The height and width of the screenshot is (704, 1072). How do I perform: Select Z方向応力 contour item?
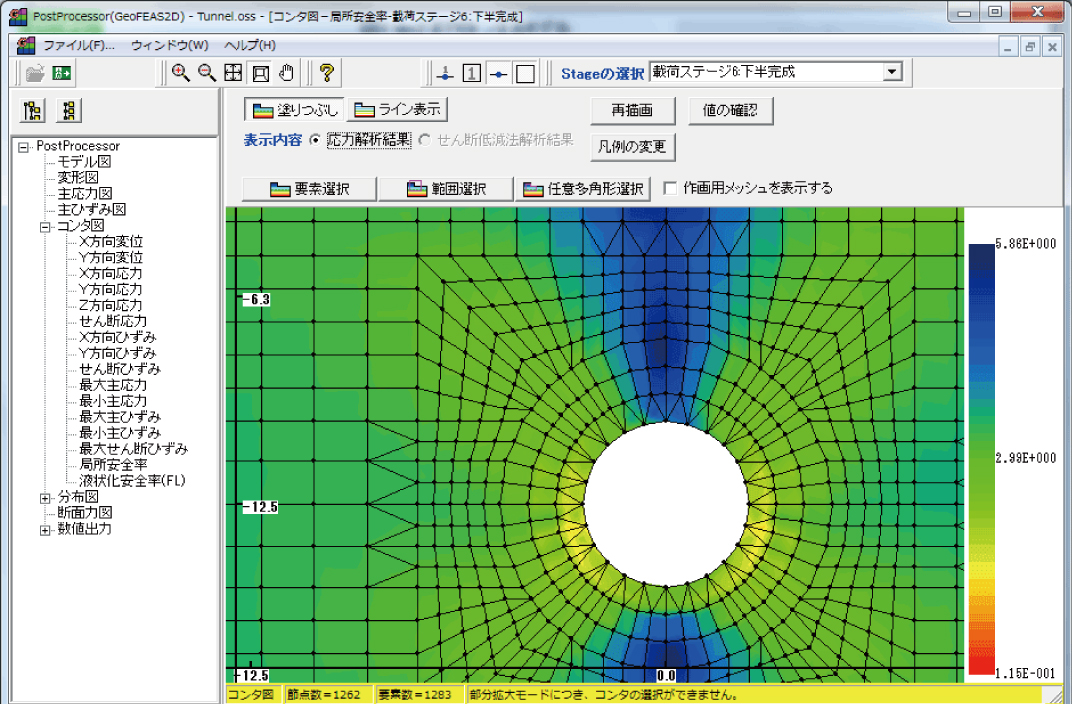pyautogui.click(x=111, y=306)
